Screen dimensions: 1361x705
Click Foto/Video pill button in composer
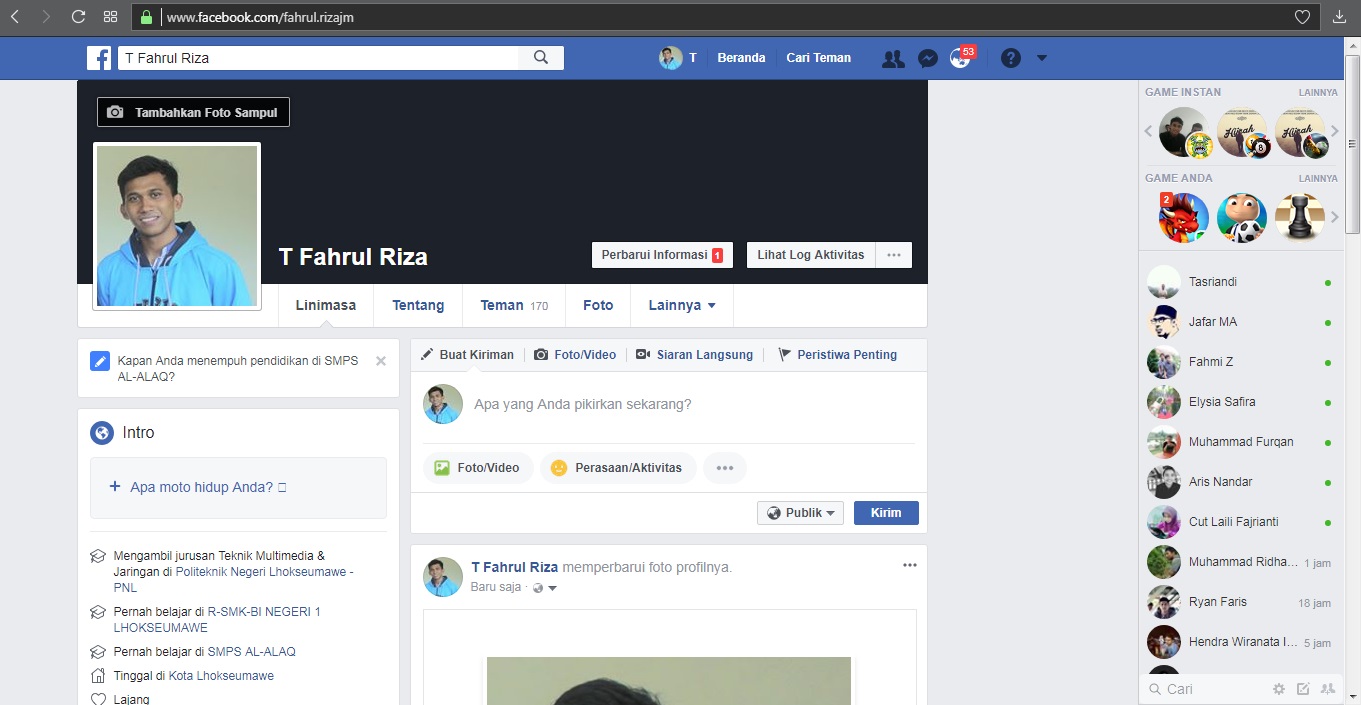[x=478, y=467]
